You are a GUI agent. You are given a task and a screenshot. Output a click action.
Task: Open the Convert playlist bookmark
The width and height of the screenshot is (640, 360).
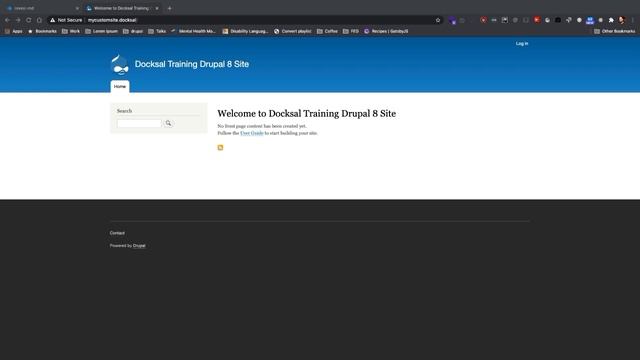point(293,31)
